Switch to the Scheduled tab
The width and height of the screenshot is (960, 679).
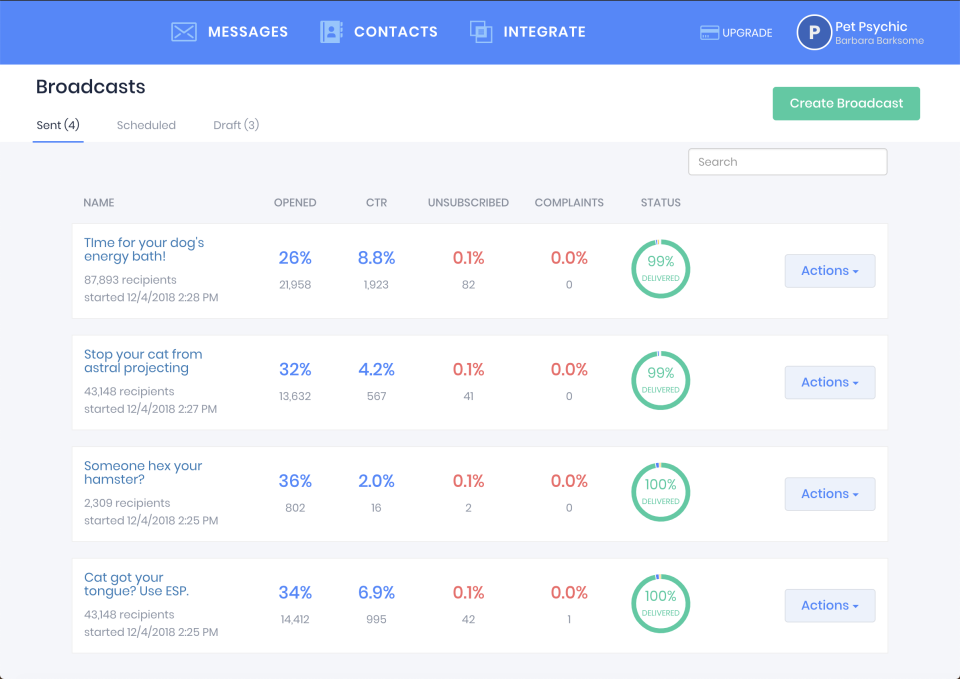tap(146, 124)
